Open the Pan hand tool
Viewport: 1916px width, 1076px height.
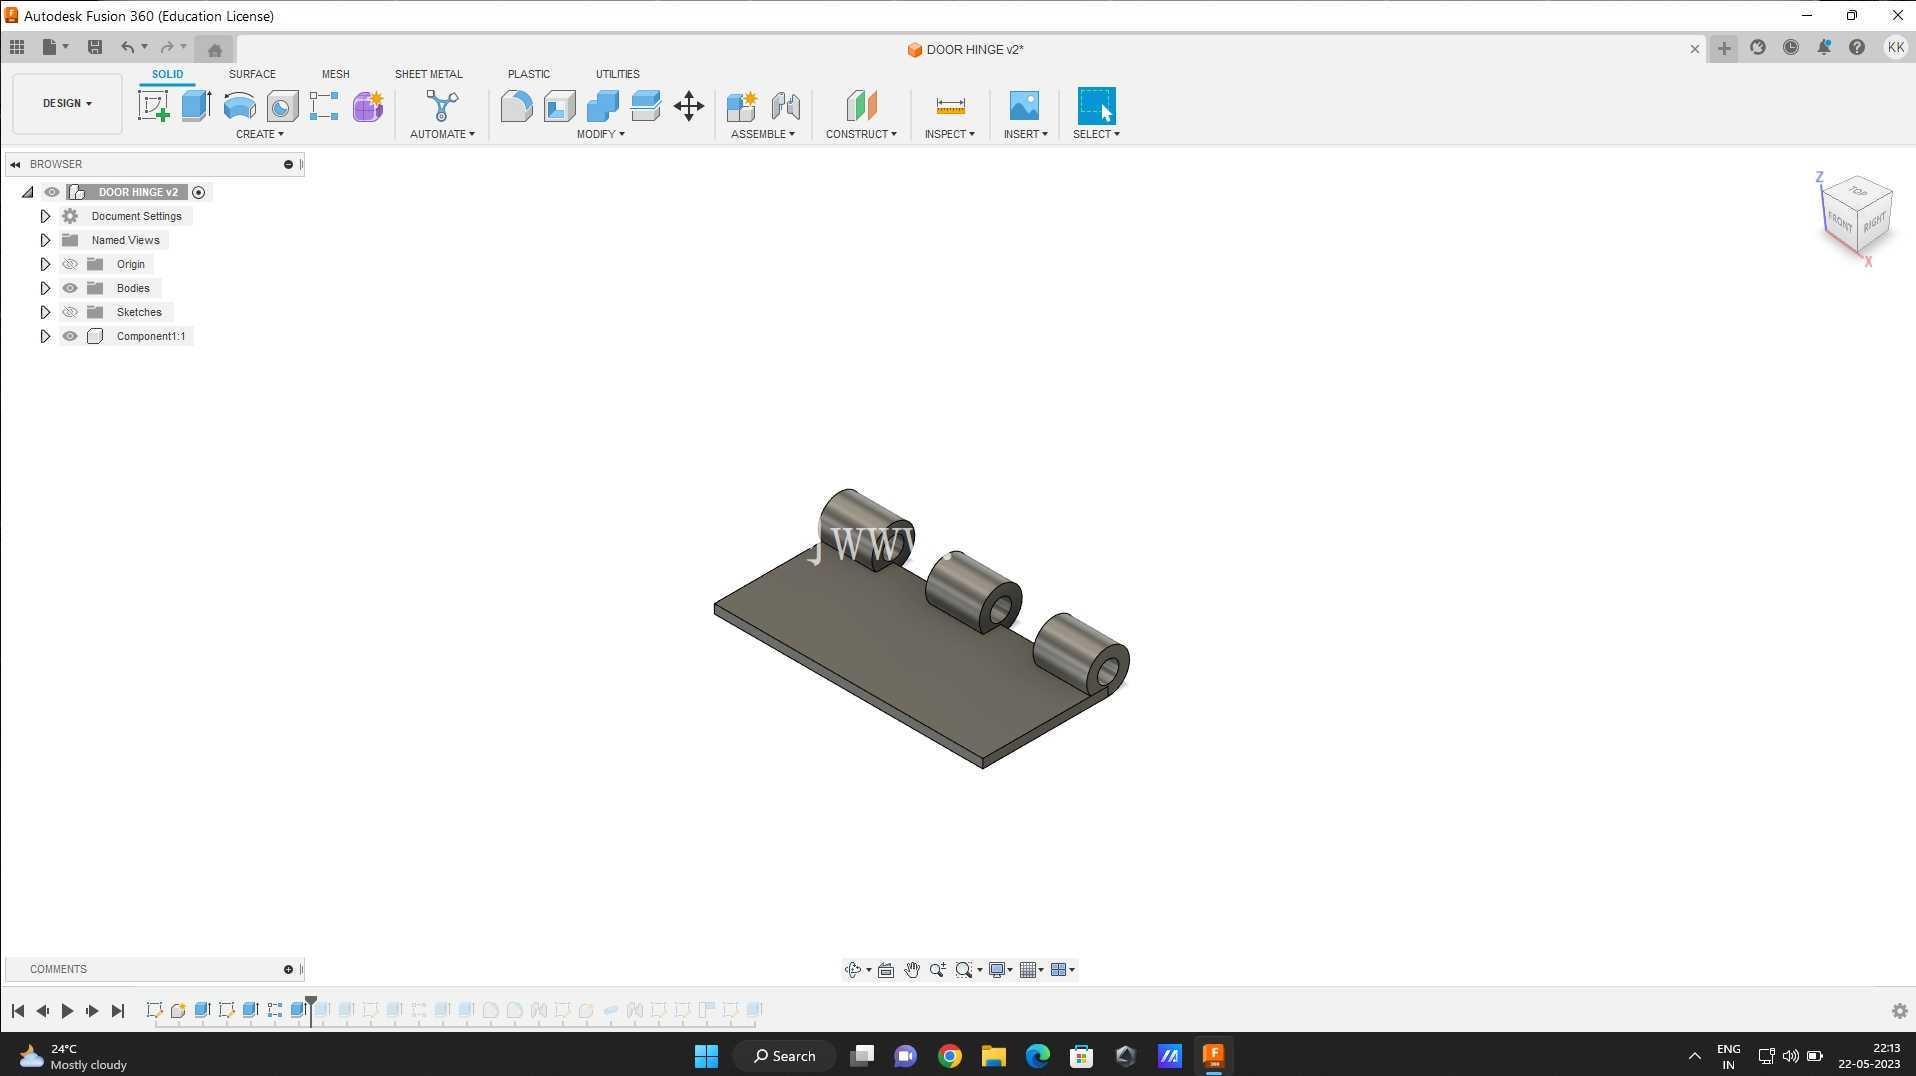tap(912, 970)
